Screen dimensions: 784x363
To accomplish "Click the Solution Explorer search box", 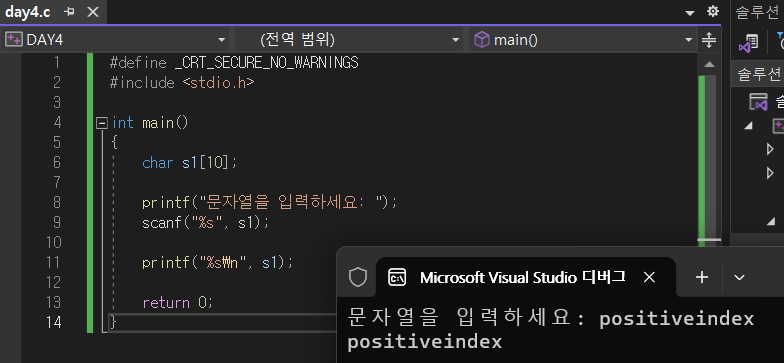I will coord(759,74).
